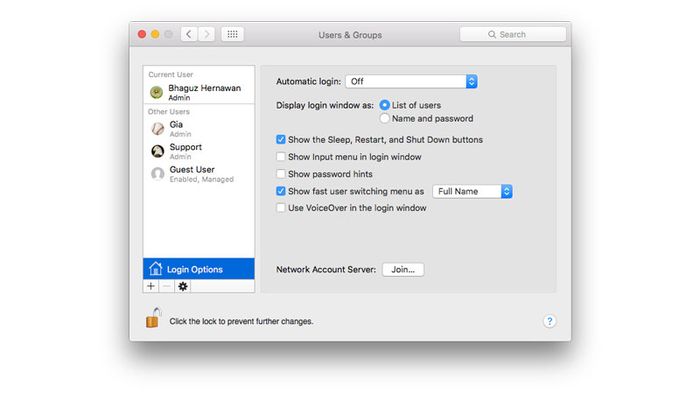Disable Show fast user switching menu

280,191
